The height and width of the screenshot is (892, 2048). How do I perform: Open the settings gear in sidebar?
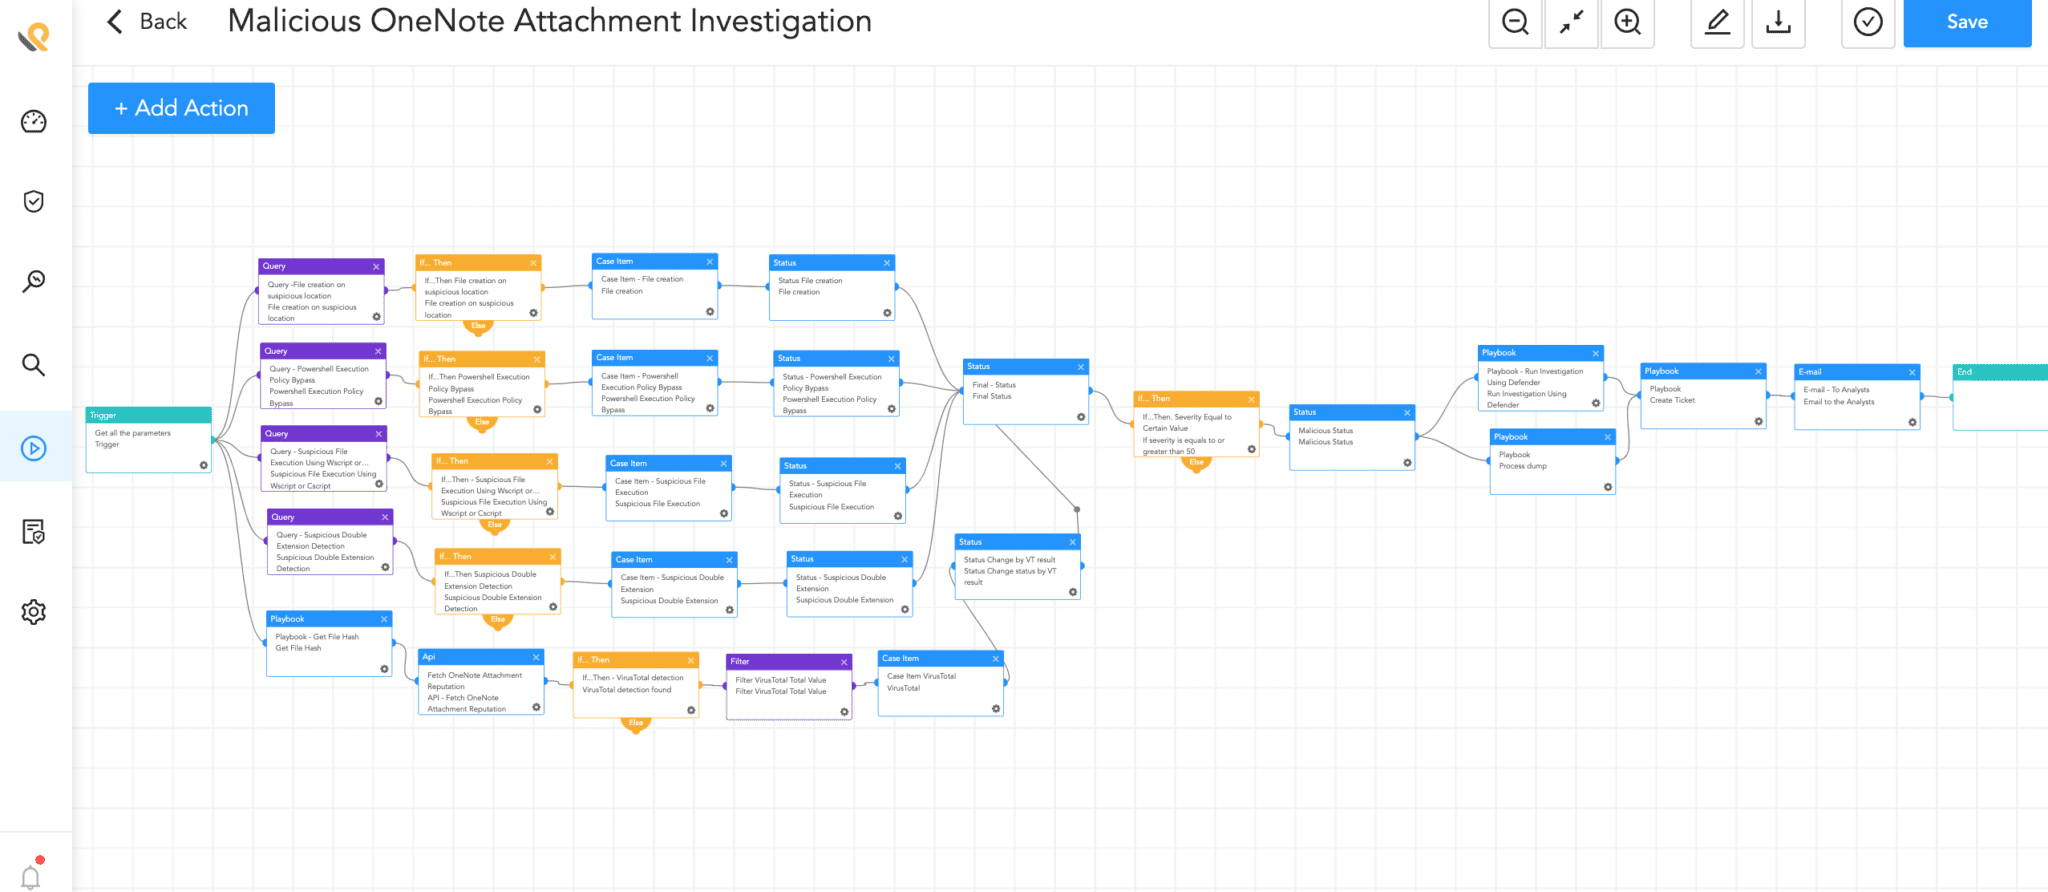pyautogui.click(x=34, y=612)
